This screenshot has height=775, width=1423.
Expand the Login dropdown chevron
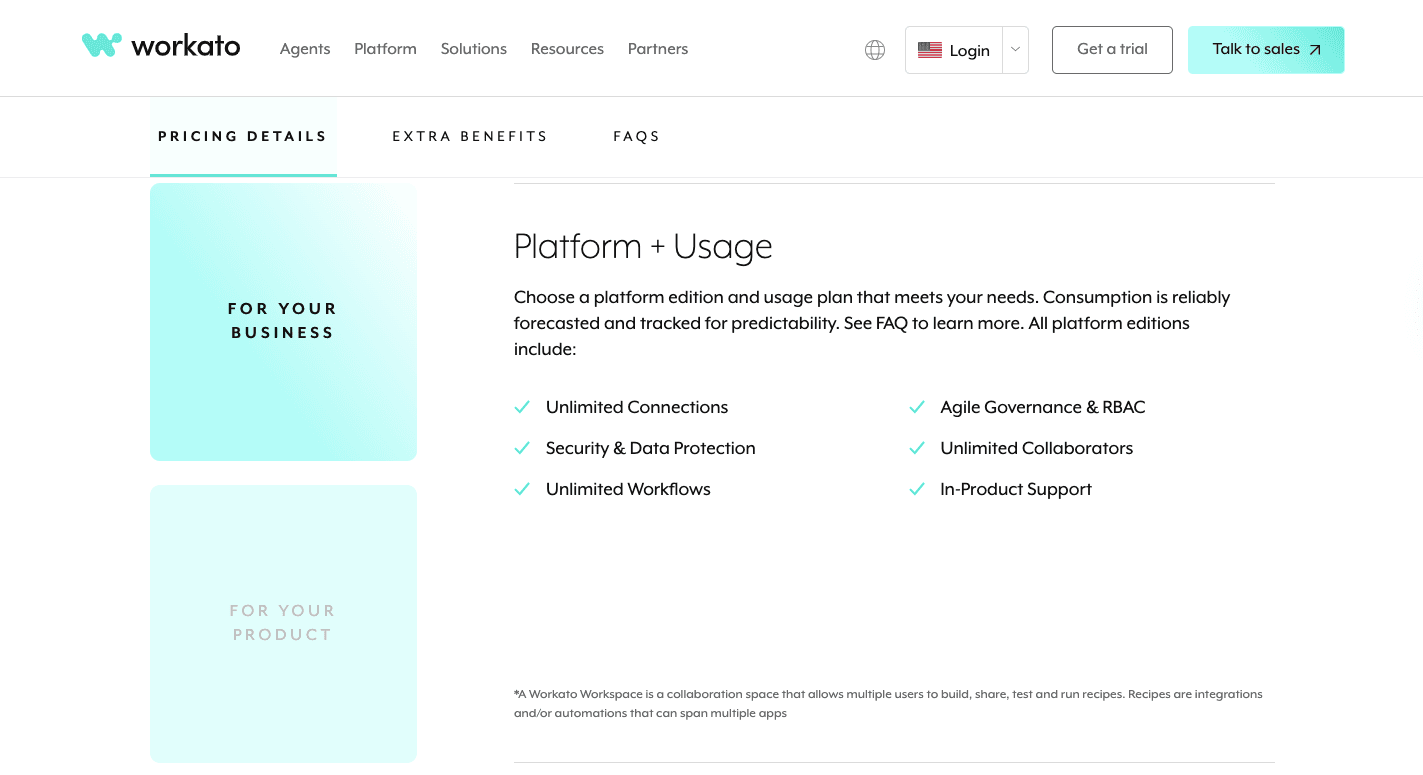[x=1015, y=50]
